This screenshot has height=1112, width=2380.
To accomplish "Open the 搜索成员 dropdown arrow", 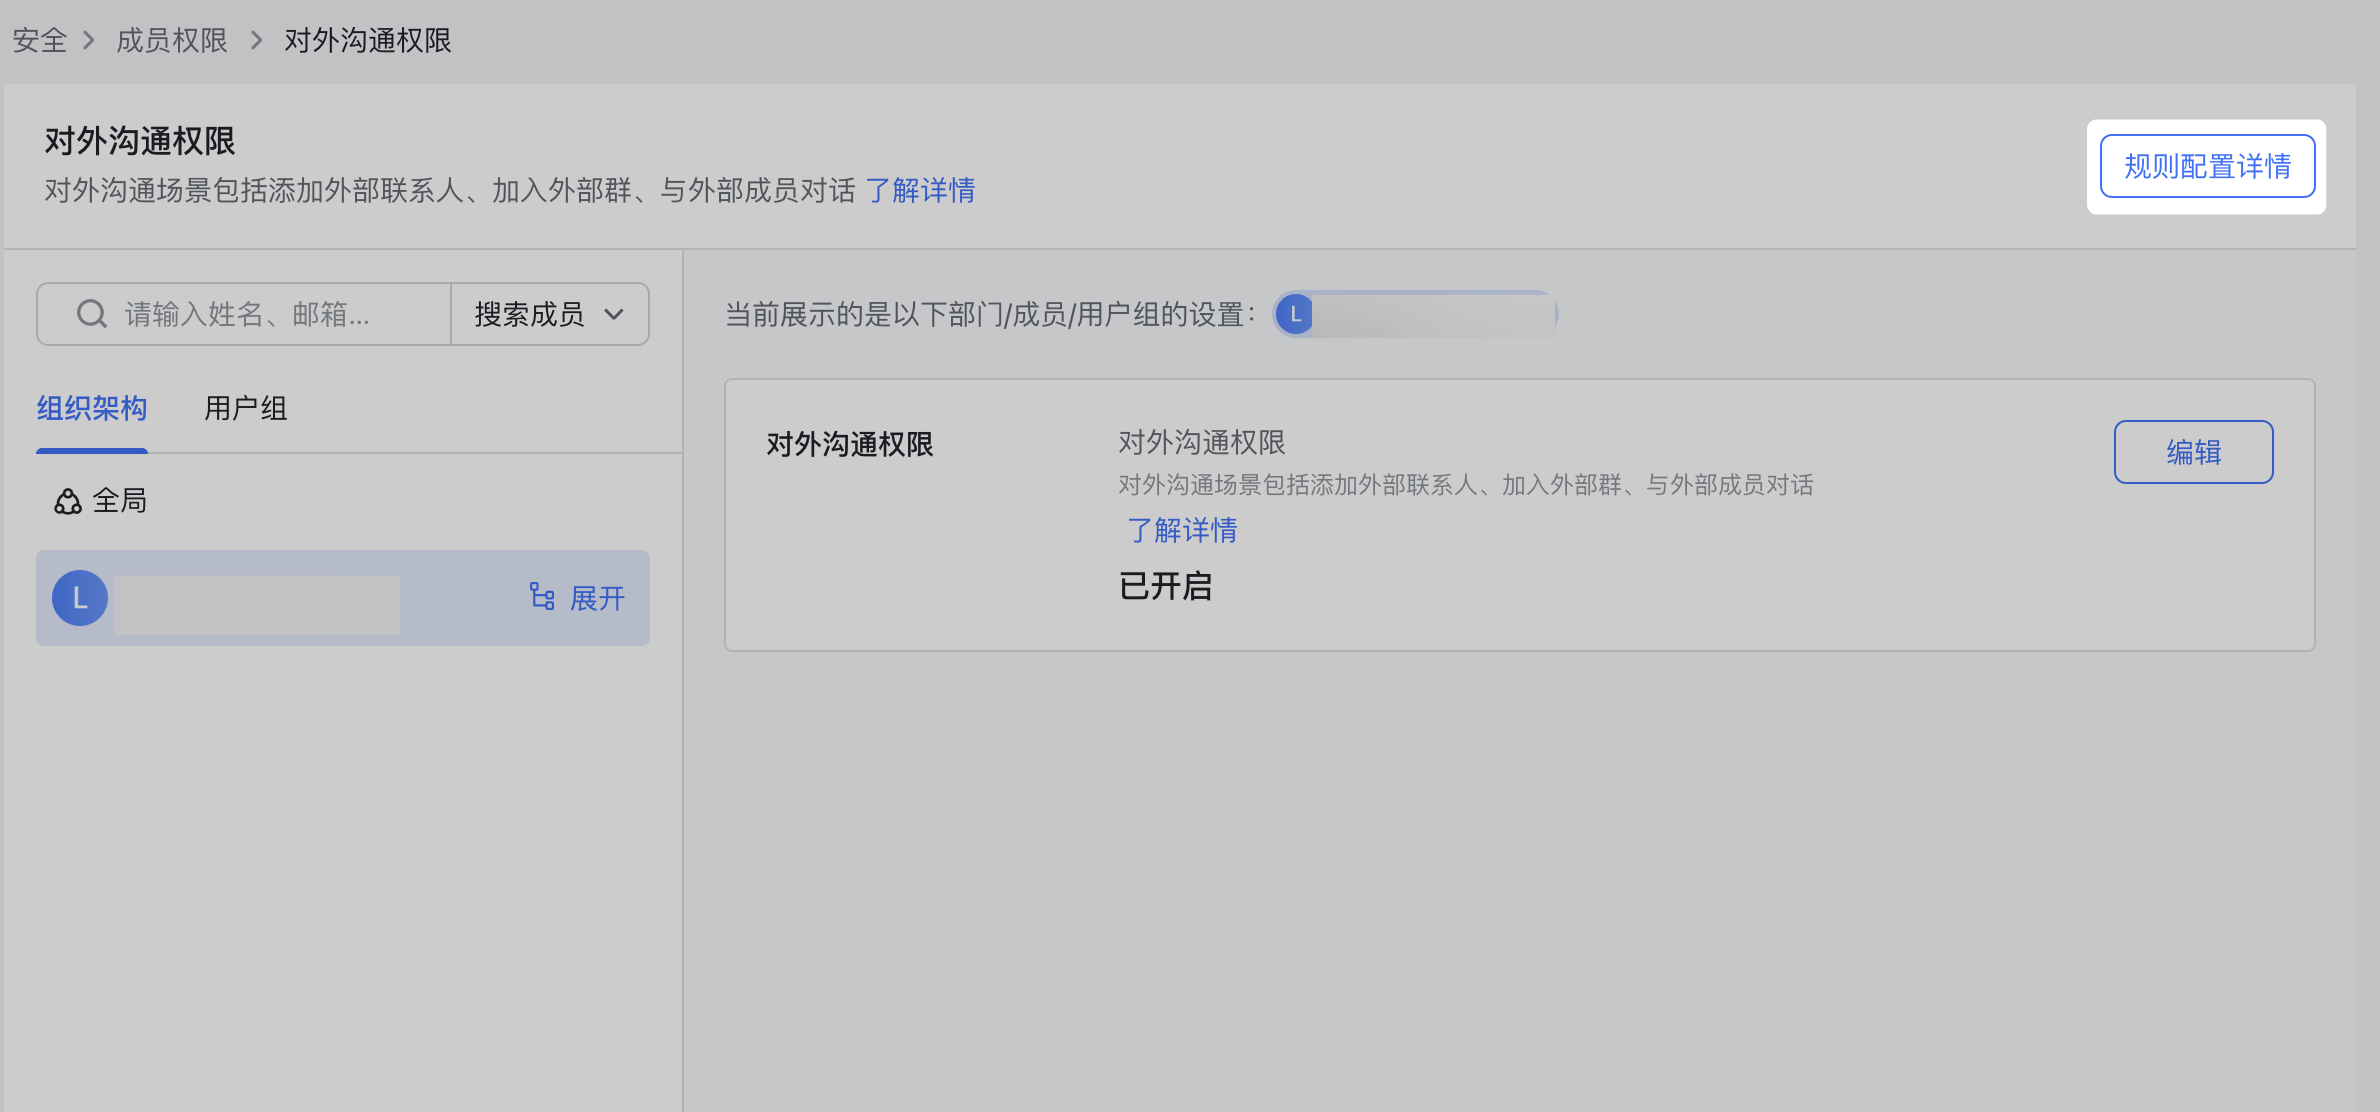I will (x=614, y=314).
